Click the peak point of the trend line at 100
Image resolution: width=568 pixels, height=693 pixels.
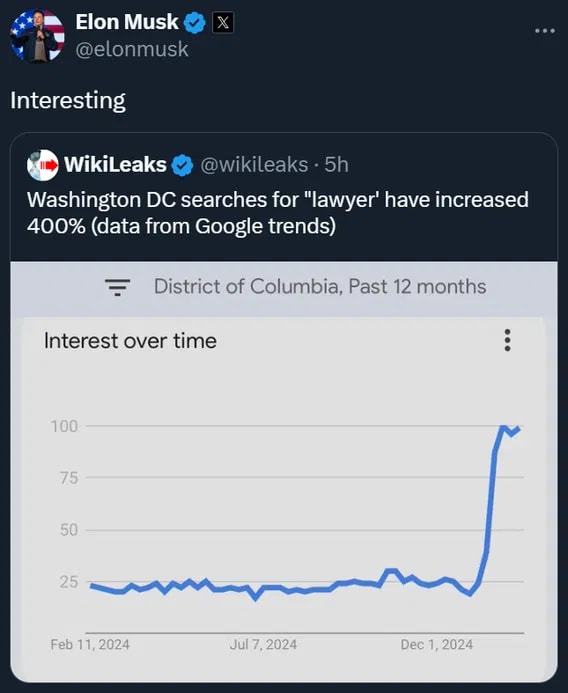[503, 426]
